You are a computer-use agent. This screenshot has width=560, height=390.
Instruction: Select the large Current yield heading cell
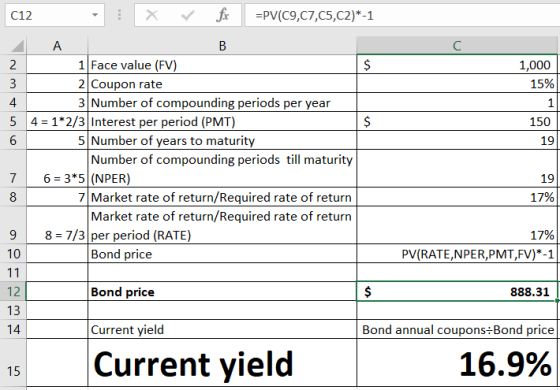tap(222, 362)
